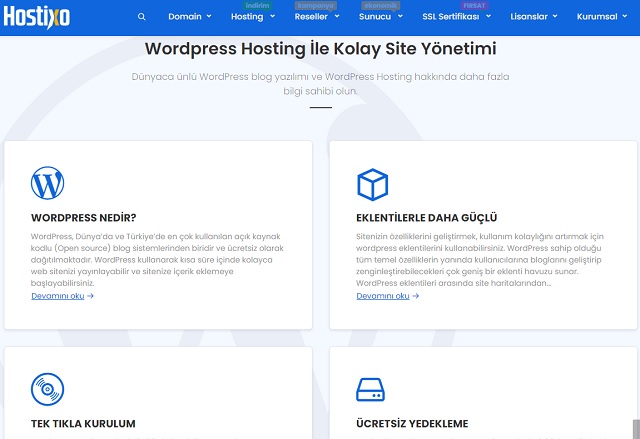Click the cube icon for plugins
This screenshot has width=640, height=439.
point(372,184)
